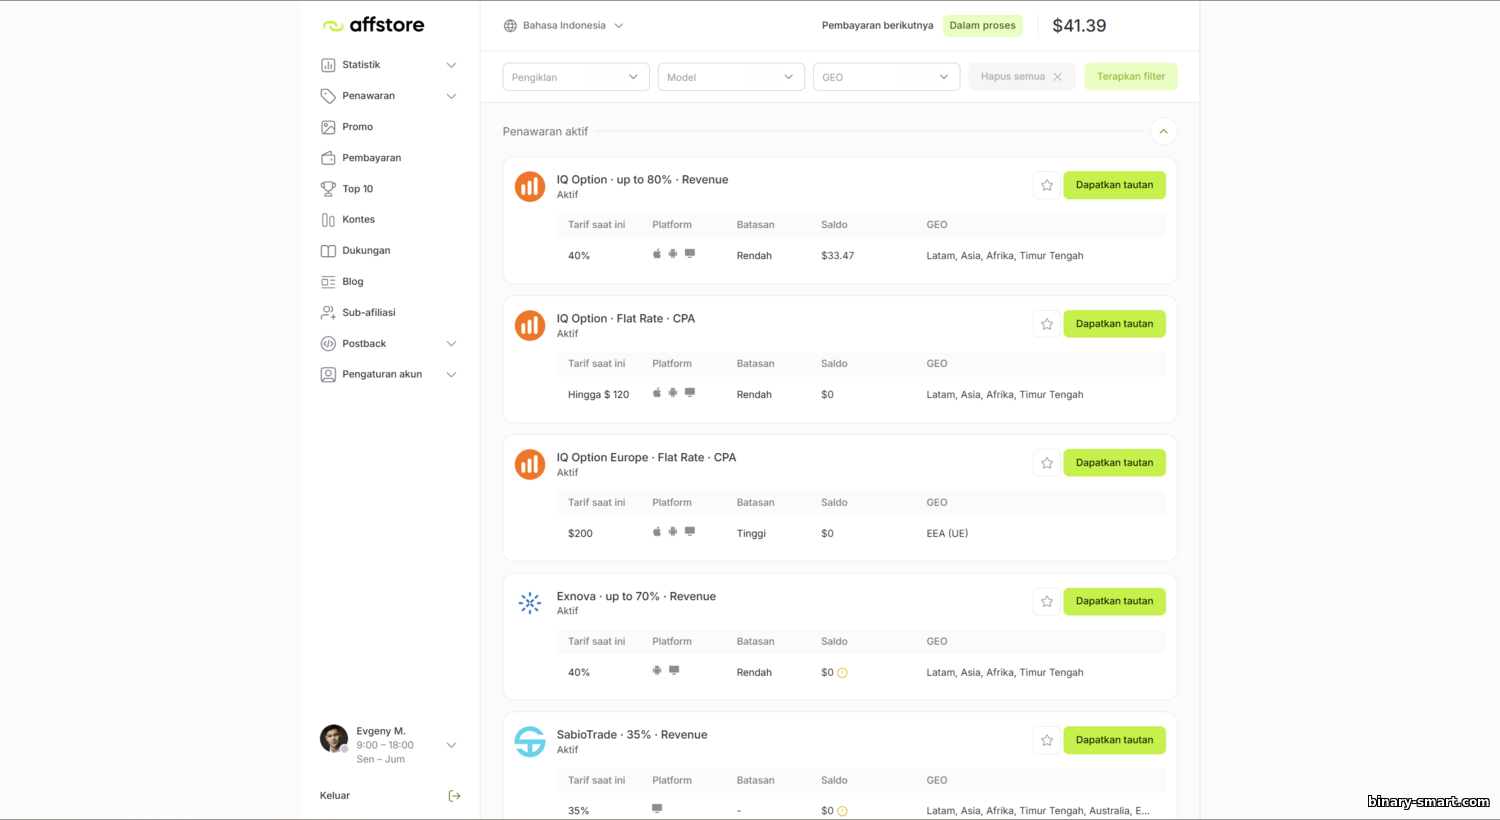Click the Terapkan filter button
This screenshot has width=1500, height=820.
(x=1130, y=77)
